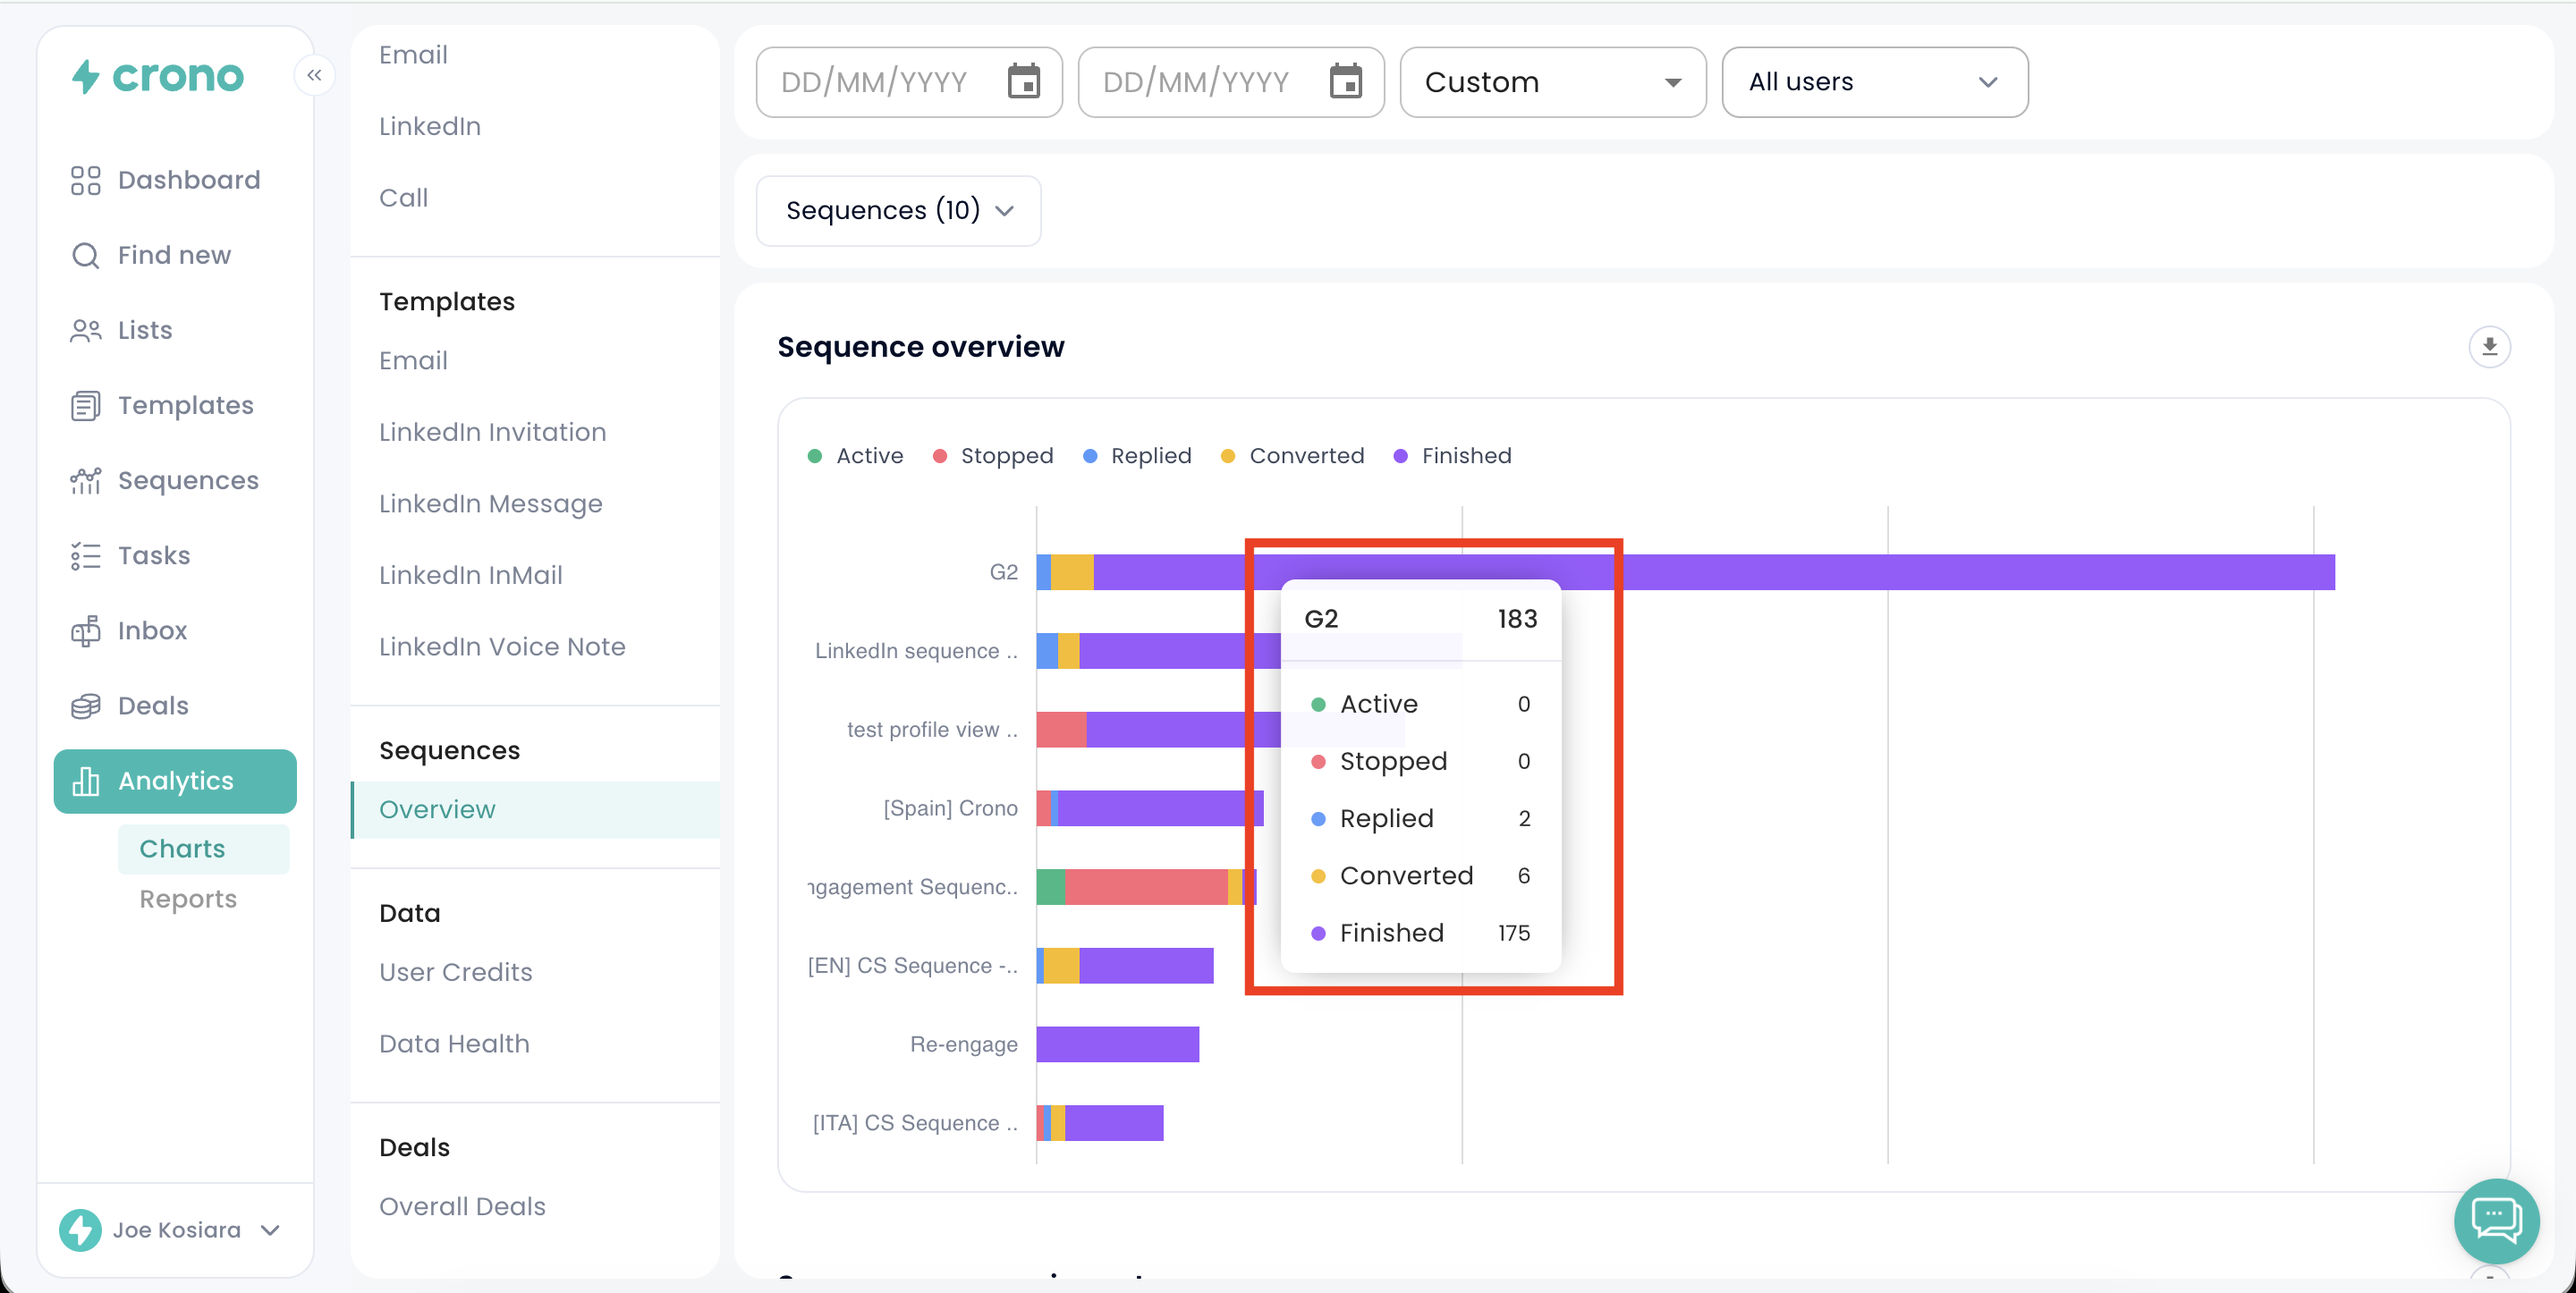Image resolution: width=2576 pixels, height=1293 pixels.
Task: Open Find new with the magnifier icon
Action: 86,255
